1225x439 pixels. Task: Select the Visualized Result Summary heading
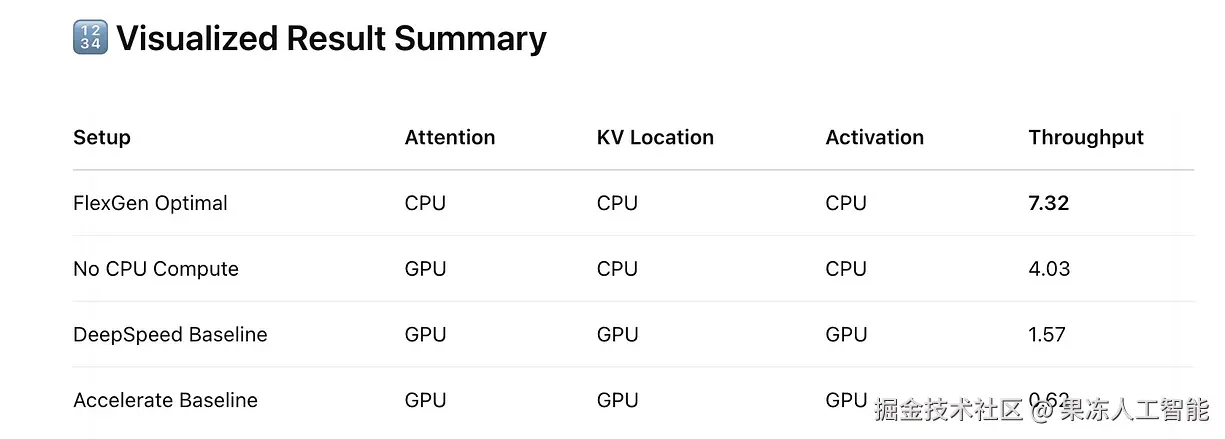[331, 38]
